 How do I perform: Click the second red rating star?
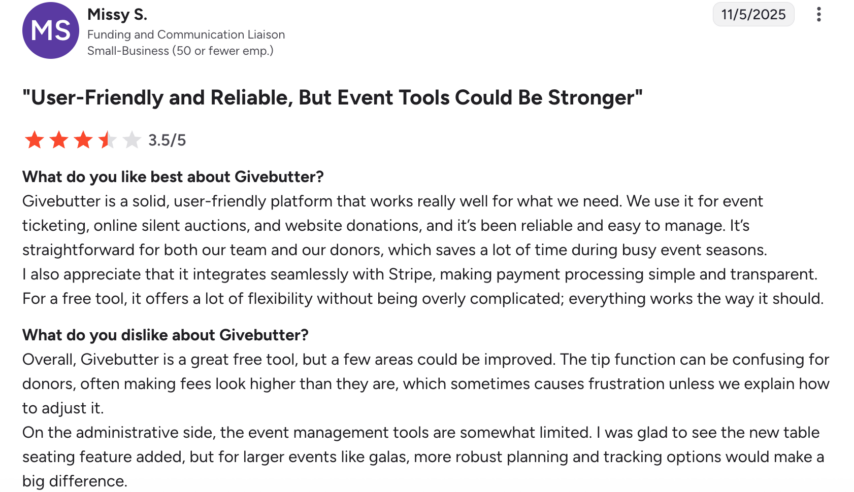pyautogui.click(x=59, y=140)
